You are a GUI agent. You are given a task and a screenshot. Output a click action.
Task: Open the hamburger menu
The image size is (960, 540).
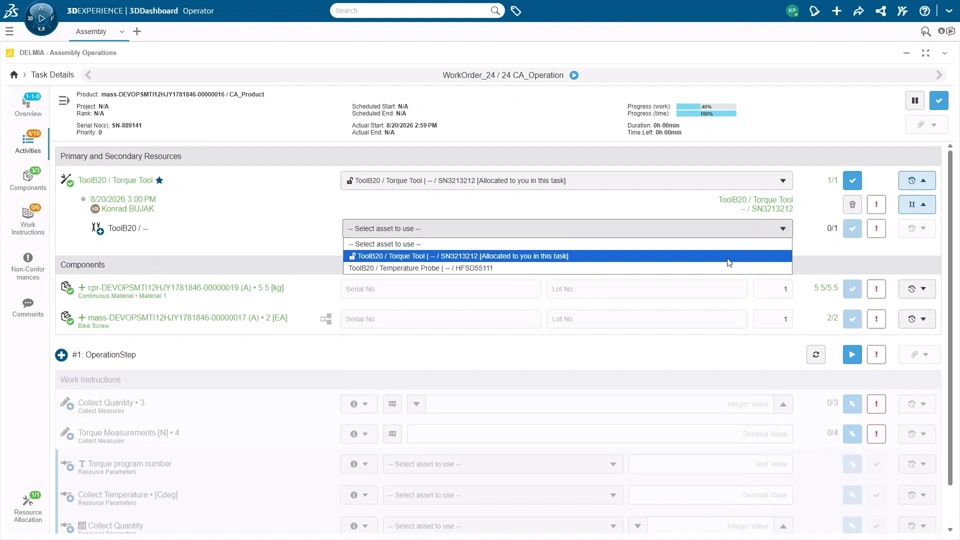[9, 31]
